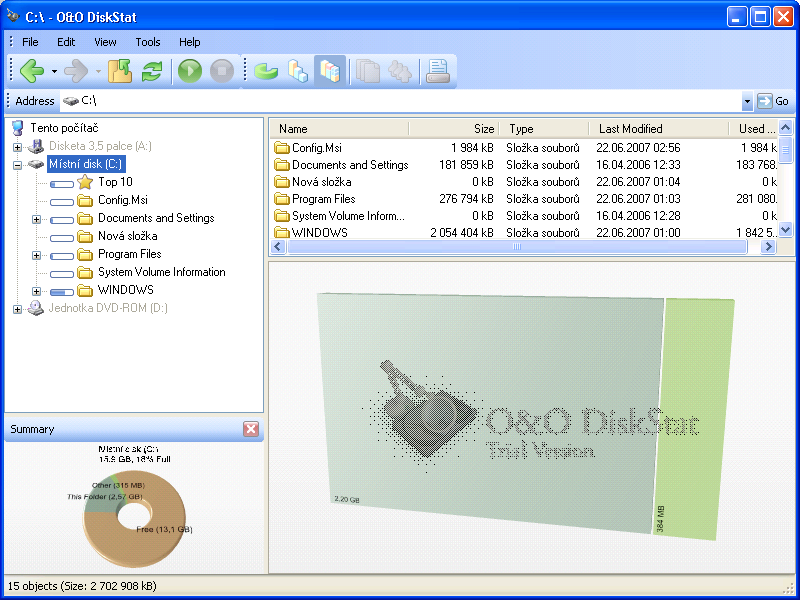Click the Top 10 usage bar in the tree

62,184
